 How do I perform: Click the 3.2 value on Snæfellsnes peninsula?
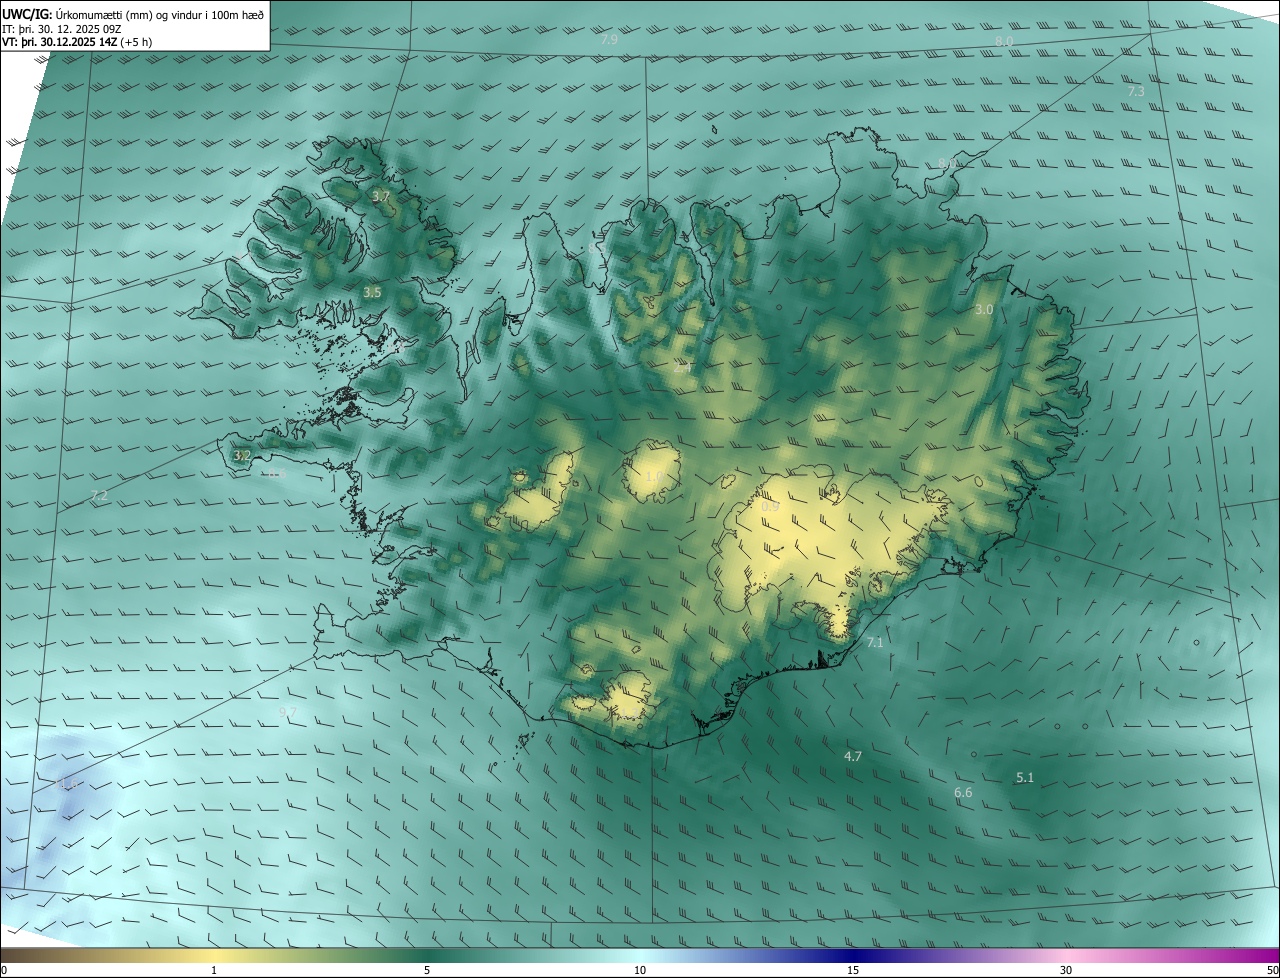point(242,456)
